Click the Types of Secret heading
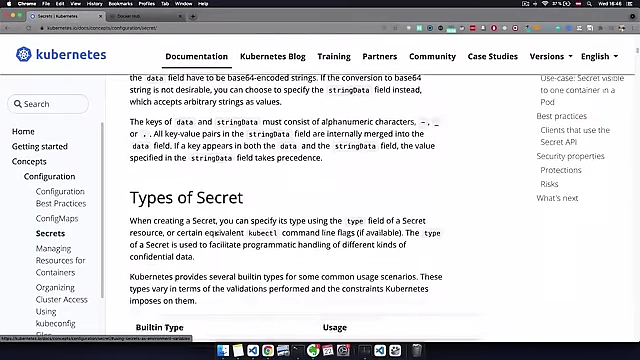The height and width of the screenshot is (360, 640). [x=186, y=198]
